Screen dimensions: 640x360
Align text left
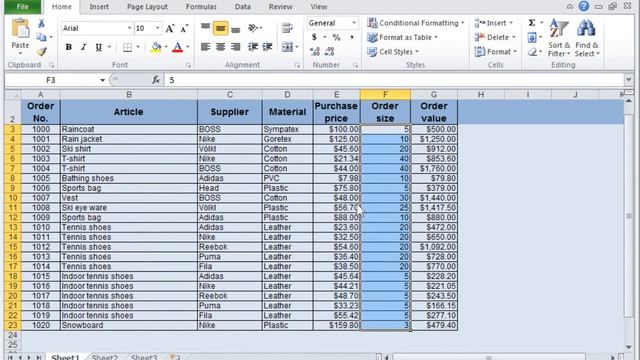click(205, 47)
